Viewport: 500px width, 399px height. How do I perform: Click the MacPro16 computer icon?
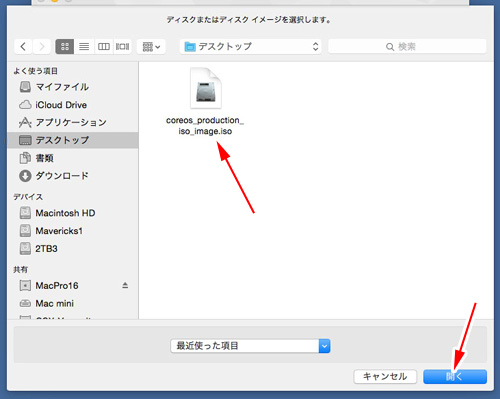(25, 286)
